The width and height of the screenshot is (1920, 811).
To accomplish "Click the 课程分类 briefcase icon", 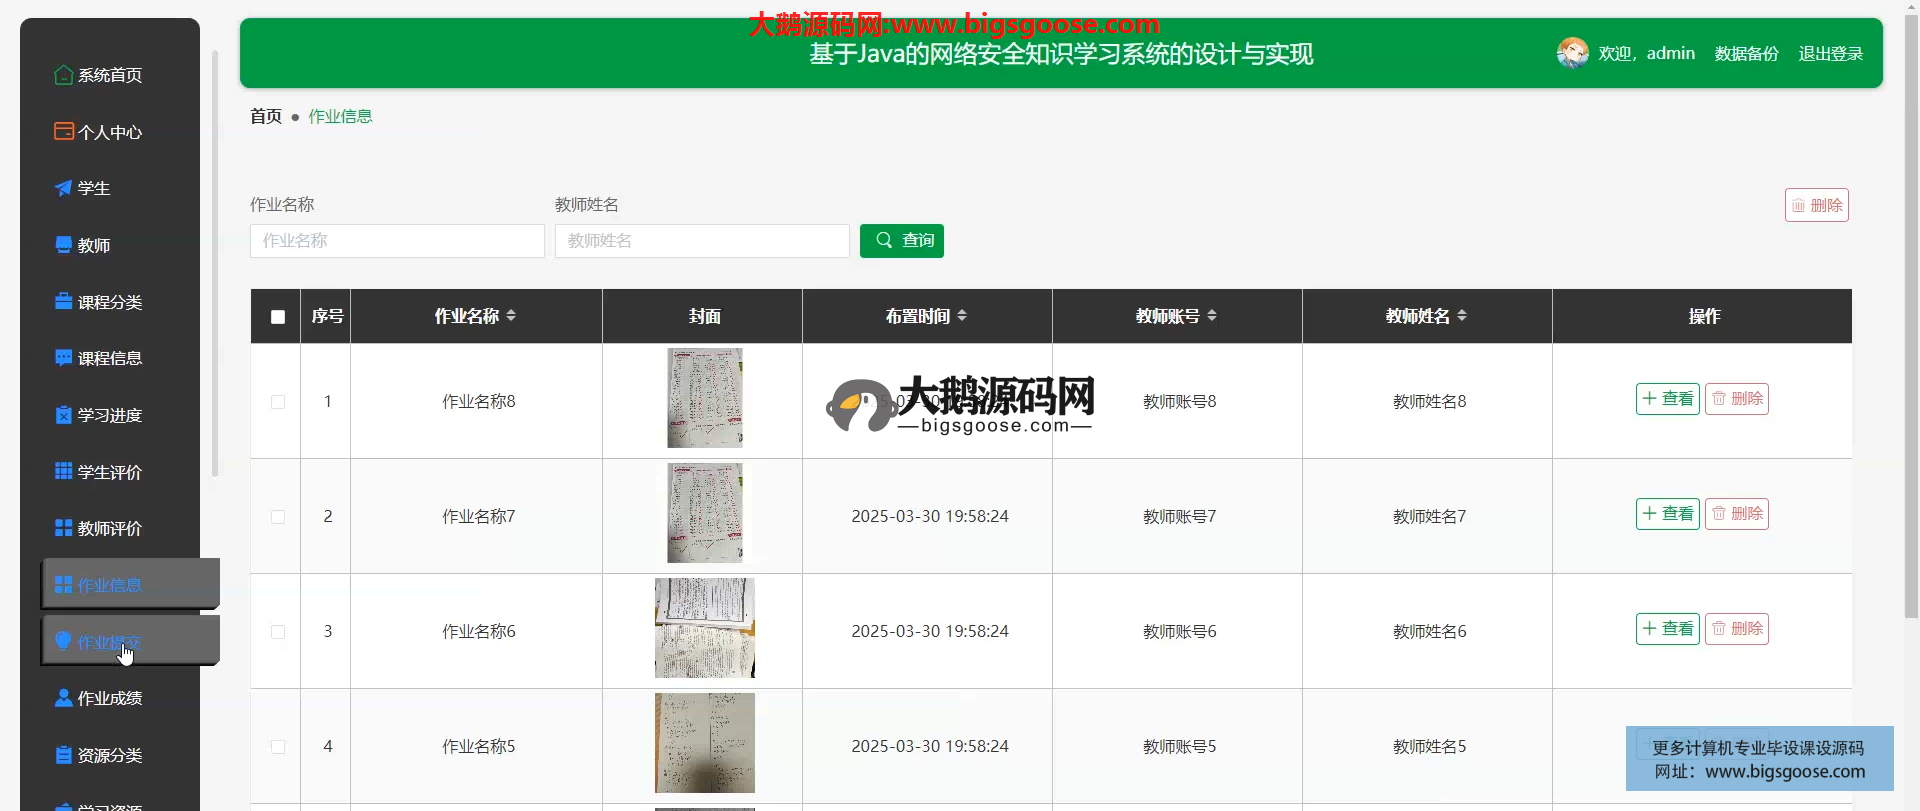I will (x=63, y=301).
